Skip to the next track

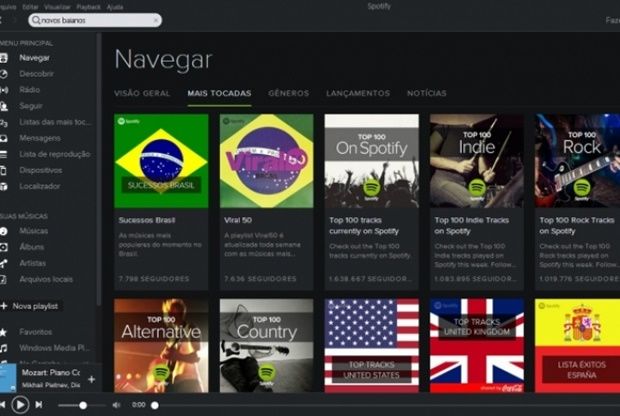click(39, 405)
